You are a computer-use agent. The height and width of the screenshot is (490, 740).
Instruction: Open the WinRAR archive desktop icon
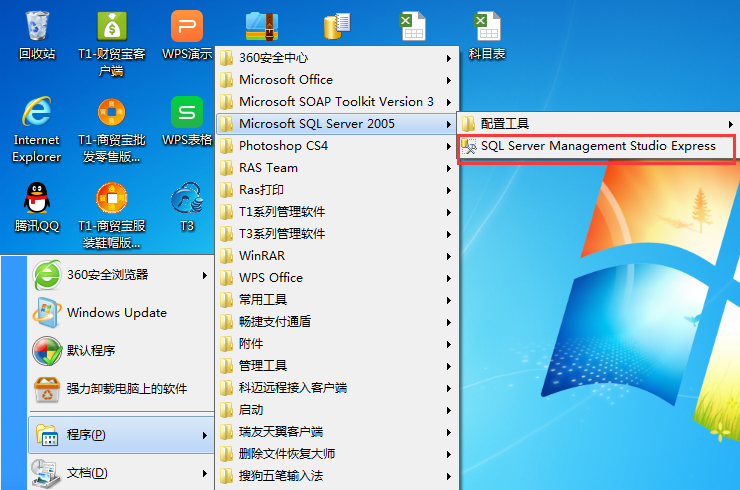point(262,26)
